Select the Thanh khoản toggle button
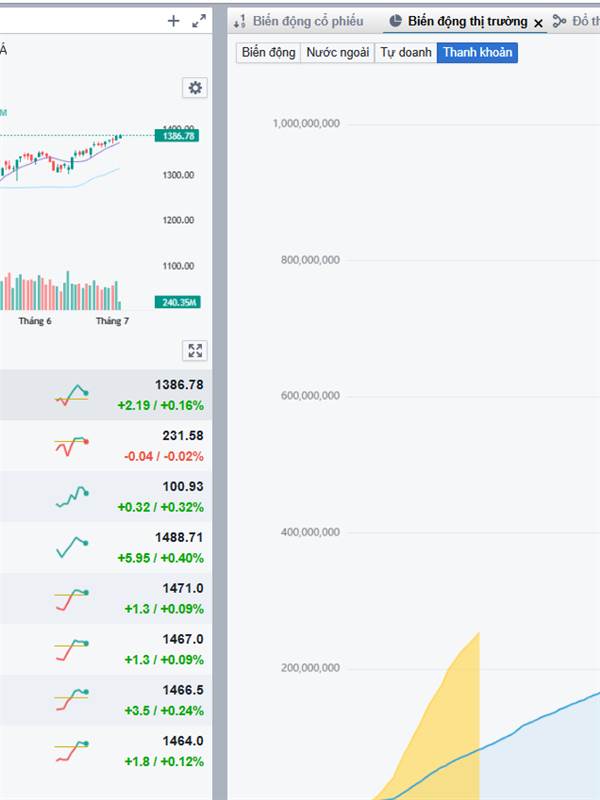The image size is (600, 800). coord(477,52)
